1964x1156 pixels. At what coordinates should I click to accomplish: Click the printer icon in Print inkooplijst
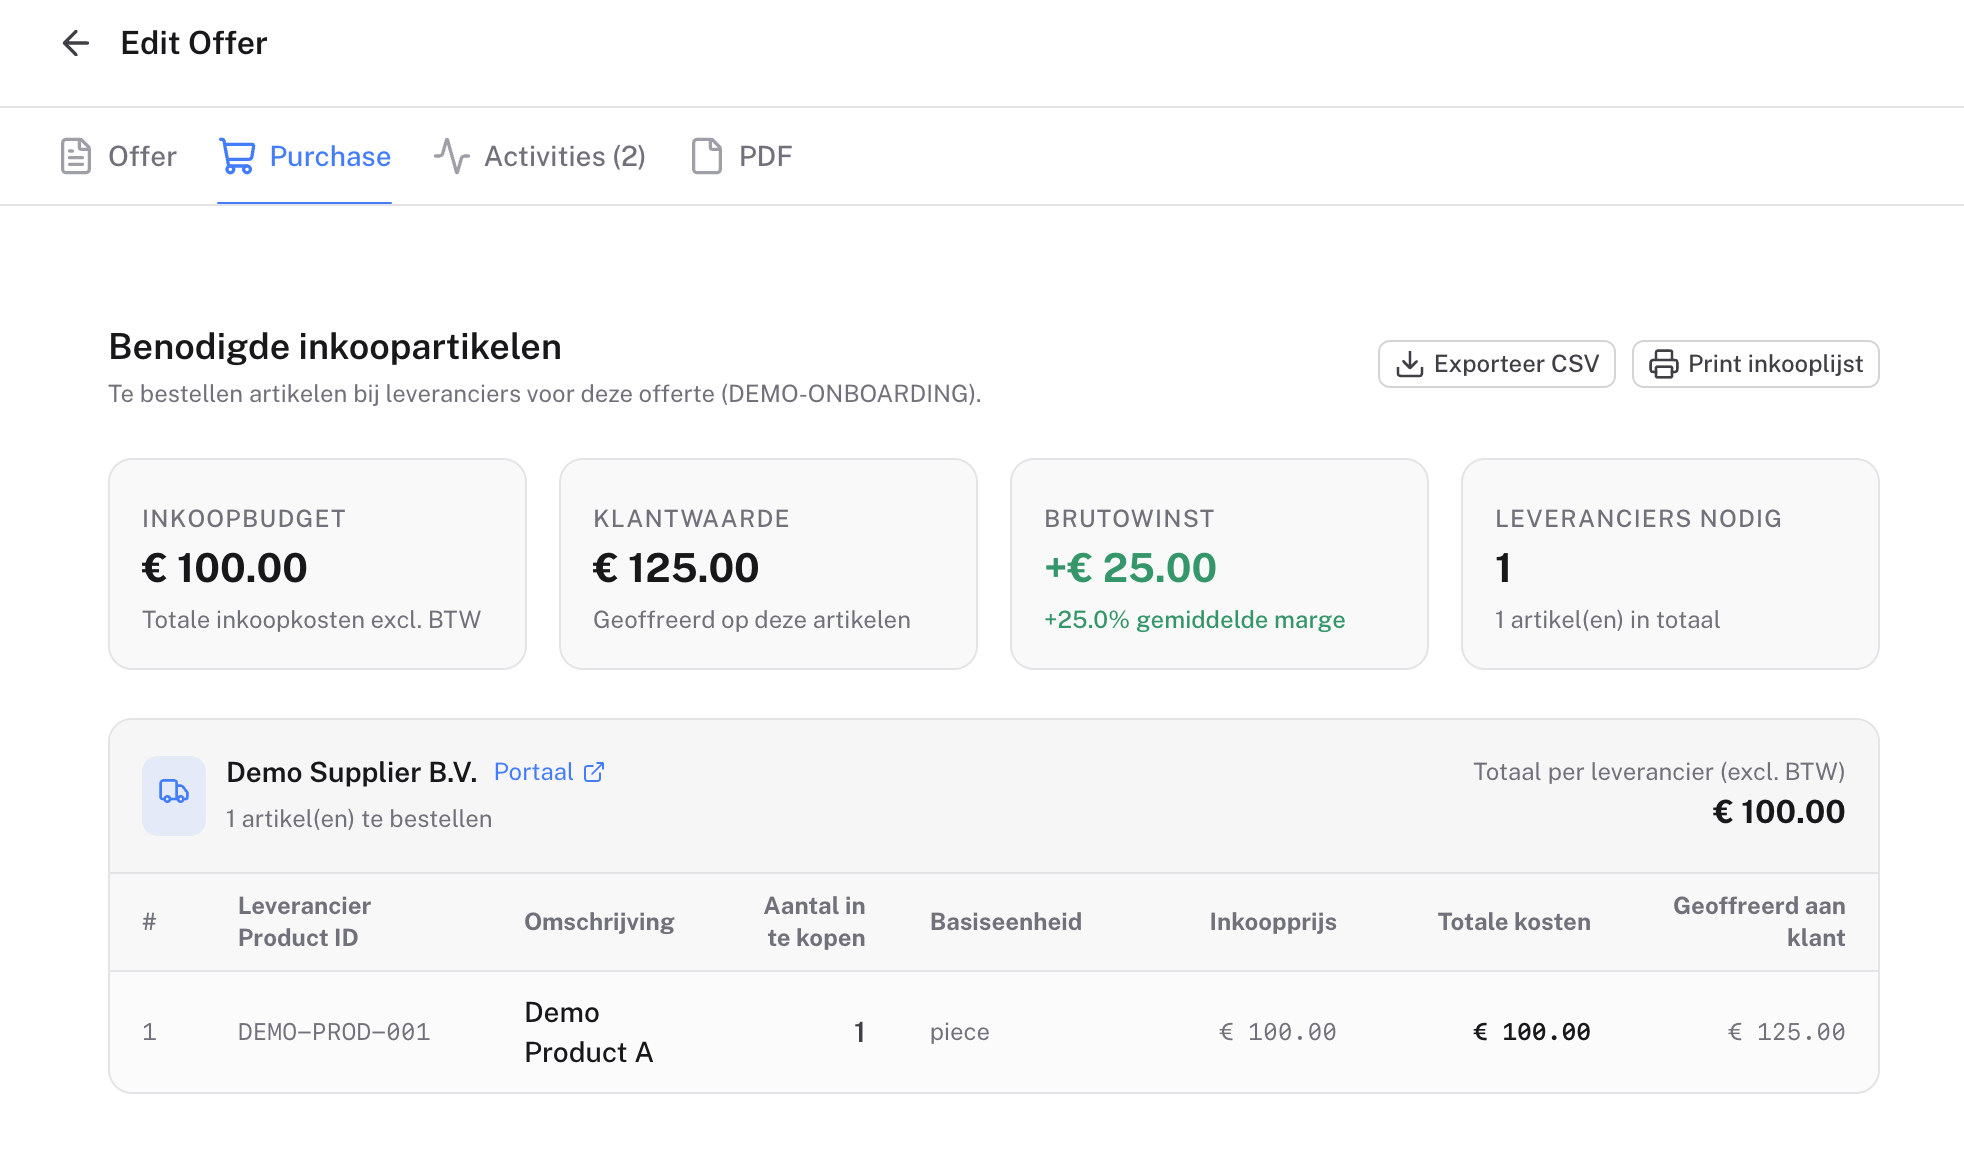1664,364
